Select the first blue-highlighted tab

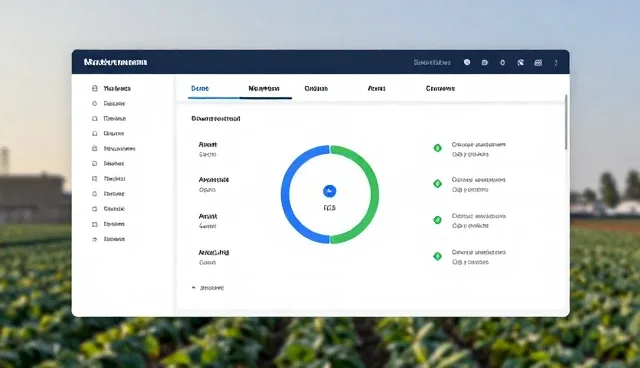coord(200,89)
